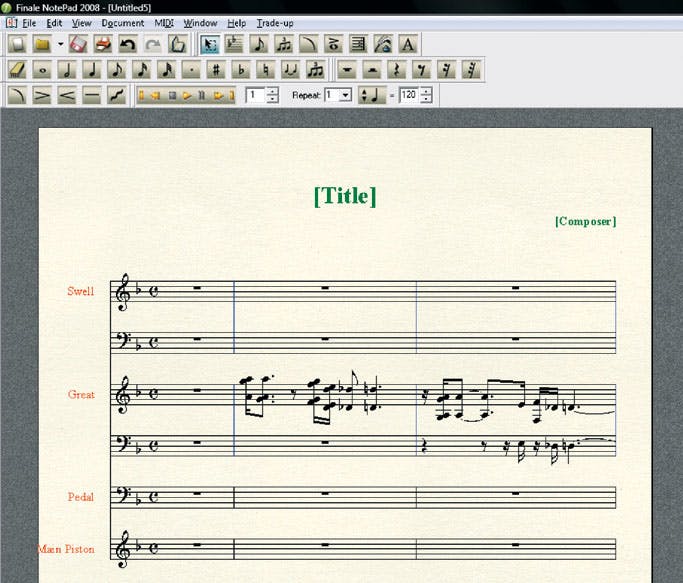Open the tempo note-value selector
Image resolution: width=683 pixels, height=583 pixels.
point(372,95)
